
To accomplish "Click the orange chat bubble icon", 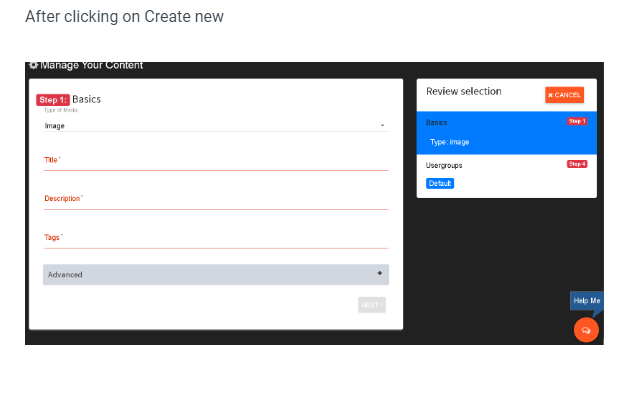I will click(x=586, y=330).
